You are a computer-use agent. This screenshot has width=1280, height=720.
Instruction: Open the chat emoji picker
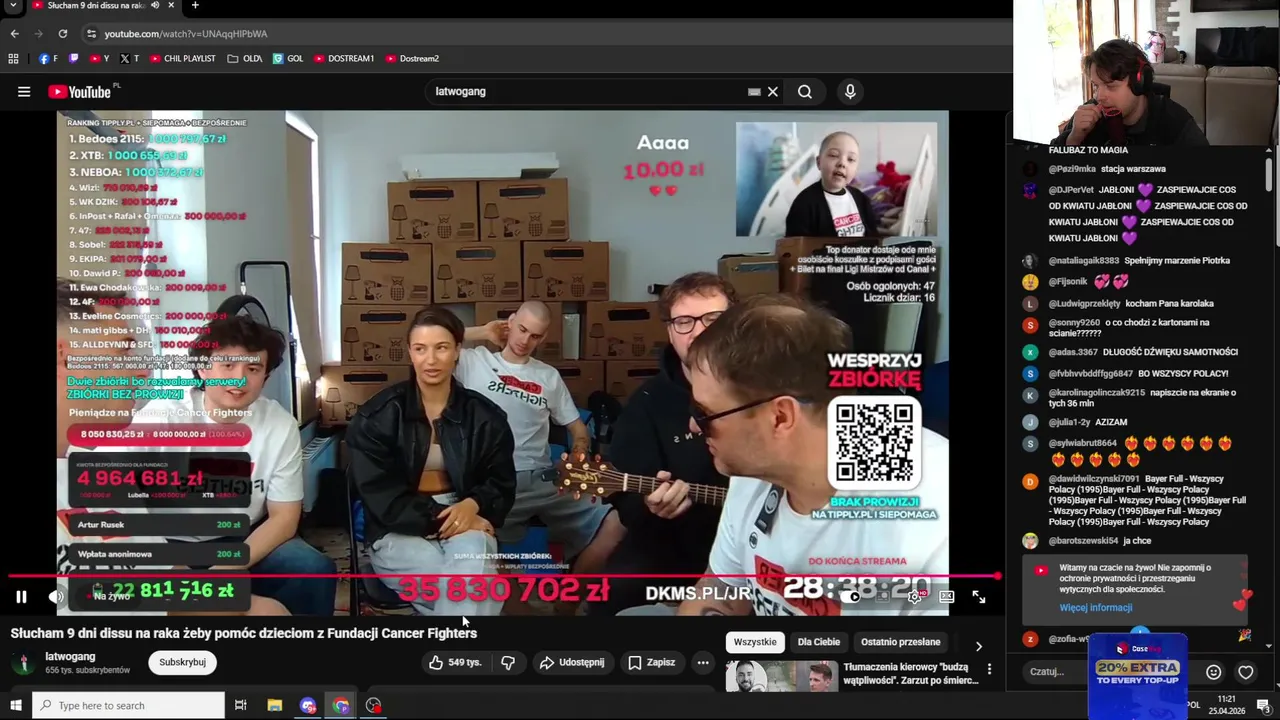click(x=1214, y=672)
